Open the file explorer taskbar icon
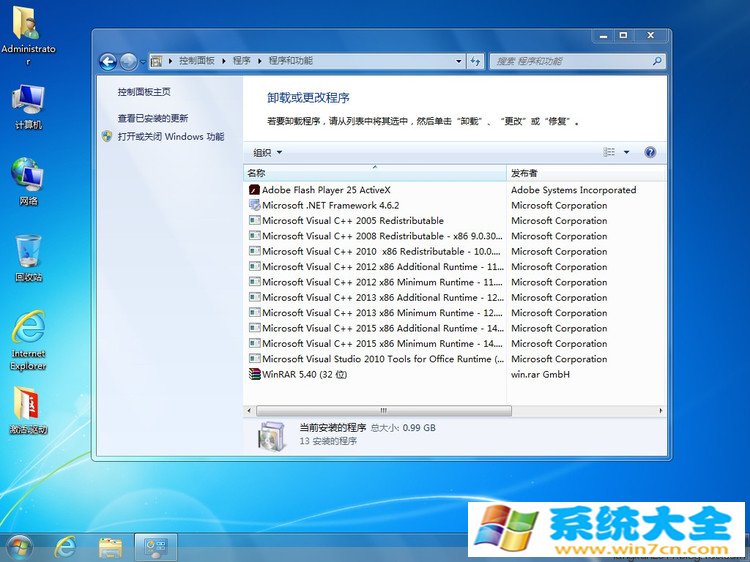Image resolution: width=750 pixels, height=562 pixels. 110,546
